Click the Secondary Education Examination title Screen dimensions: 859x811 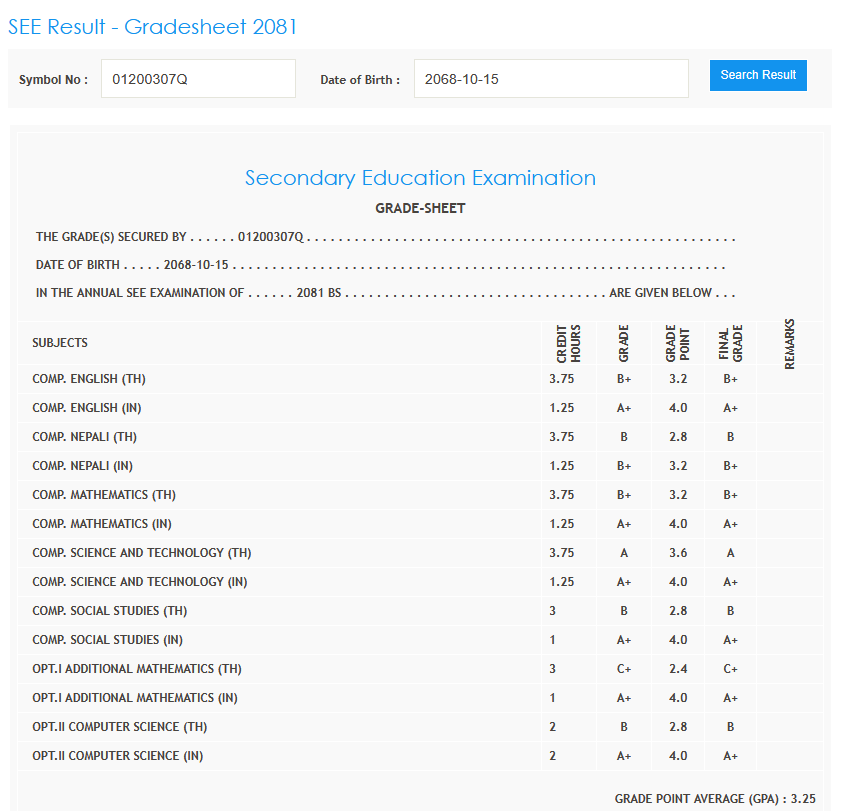420,178
